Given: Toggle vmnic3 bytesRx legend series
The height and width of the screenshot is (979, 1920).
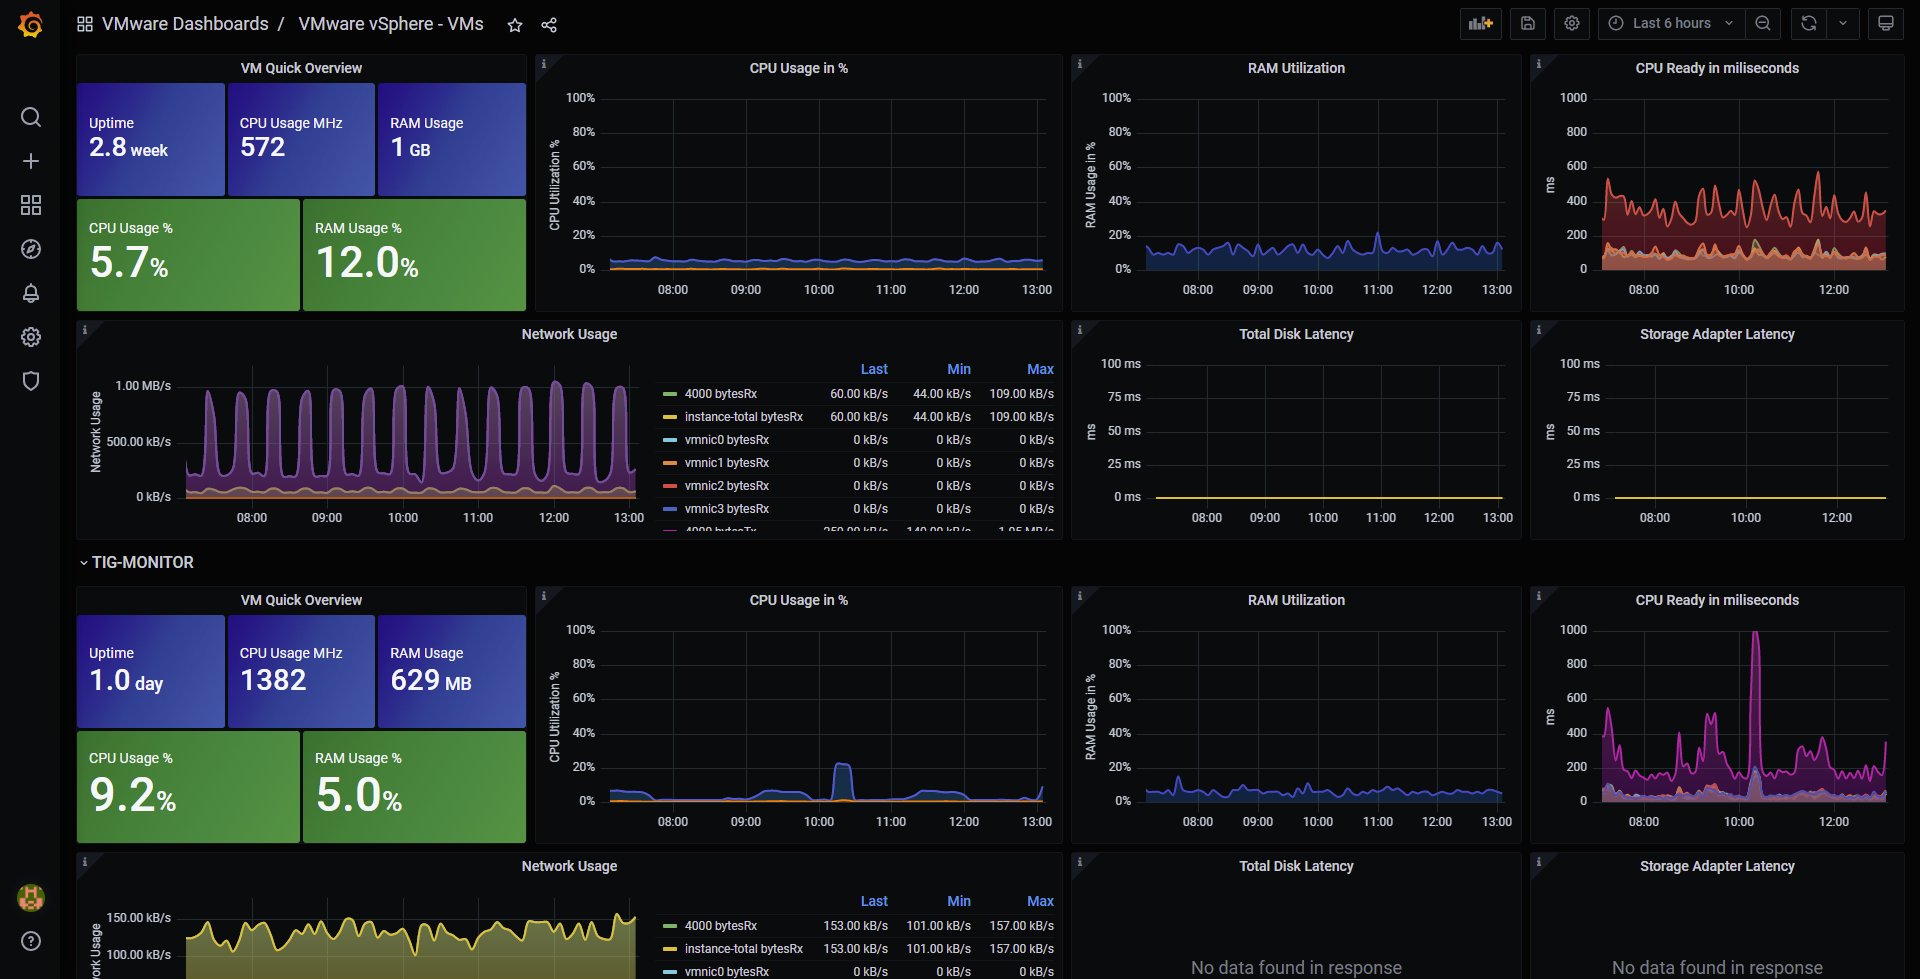Looking at the screenshot, I should click(726, 509).
